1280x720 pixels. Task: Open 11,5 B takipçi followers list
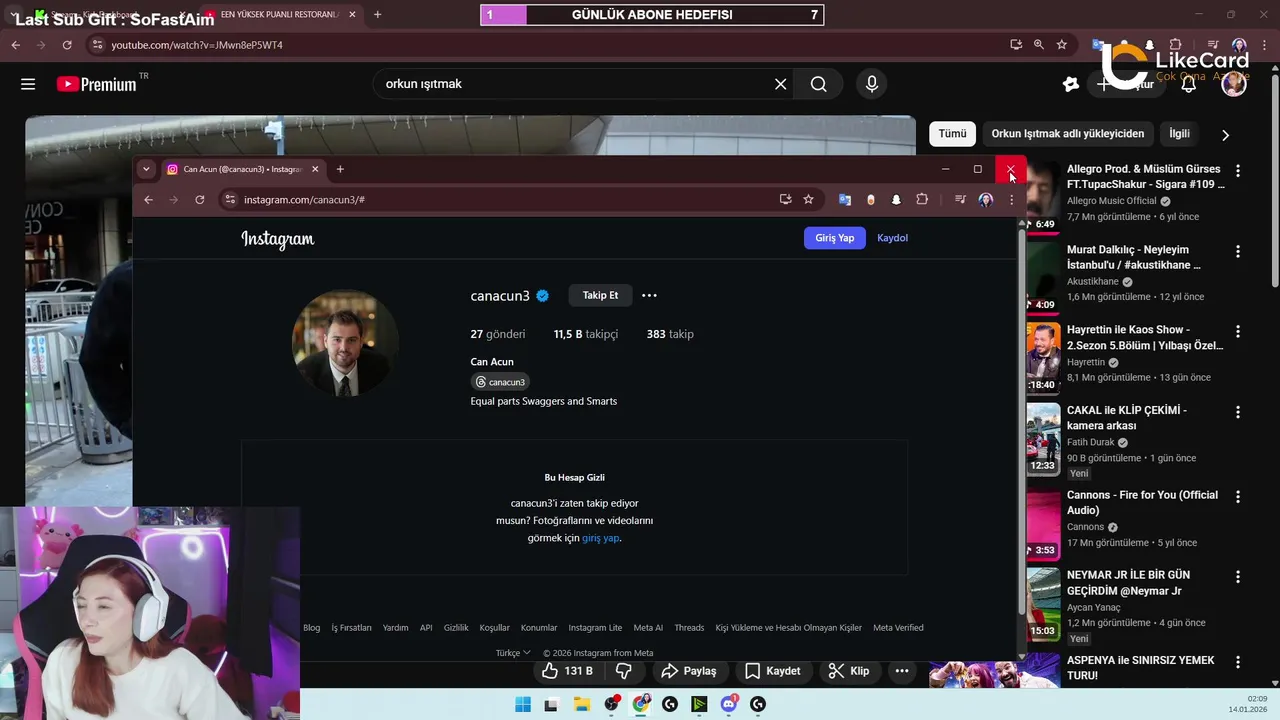click(x=586, y=334)
